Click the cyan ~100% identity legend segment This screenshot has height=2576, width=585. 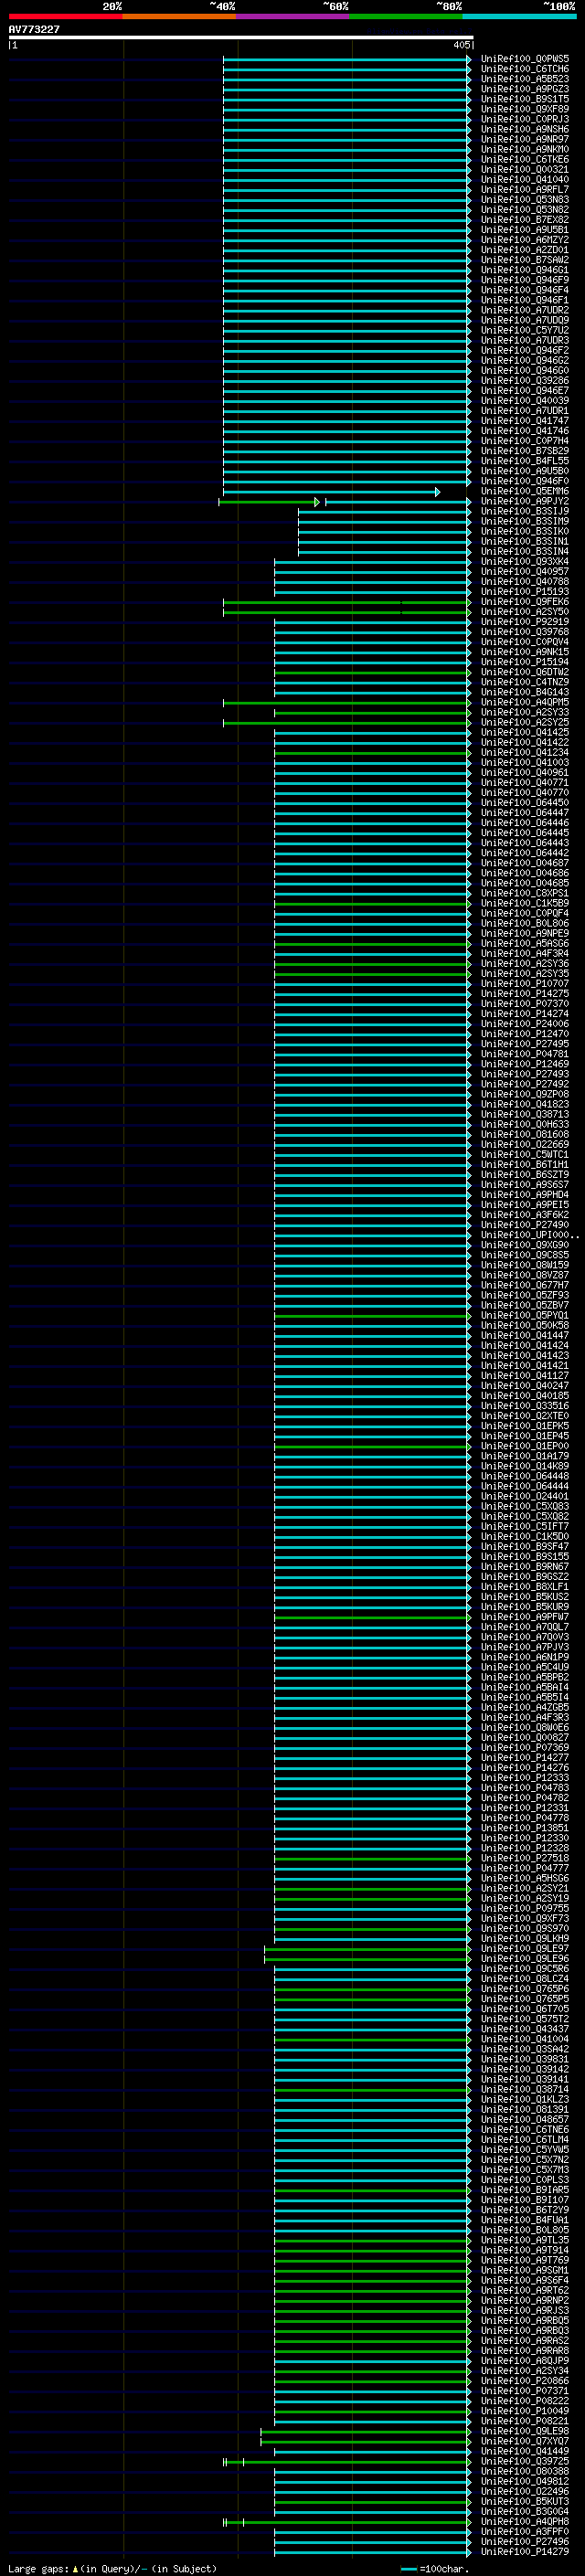click(519, 16)
